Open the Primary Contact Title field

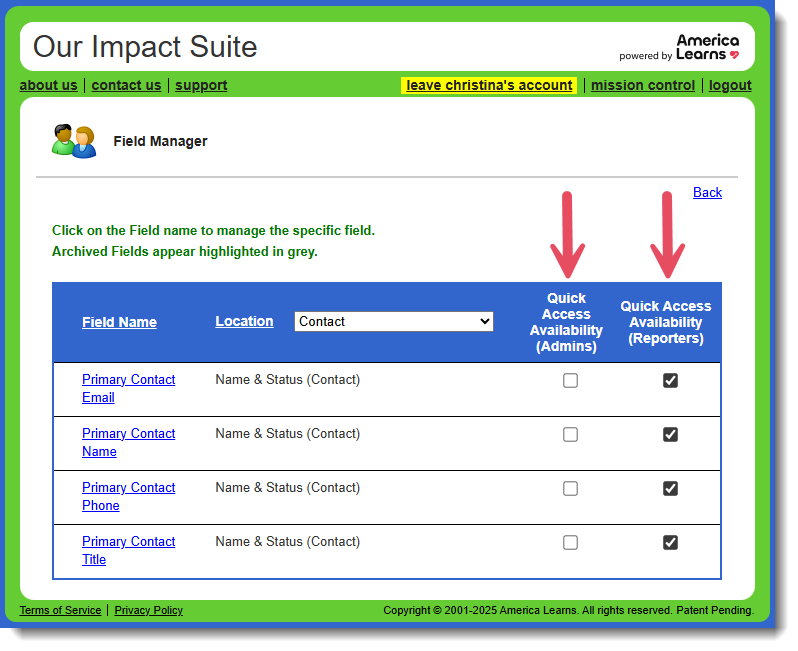pyautogui.click(x=128, y=550)
